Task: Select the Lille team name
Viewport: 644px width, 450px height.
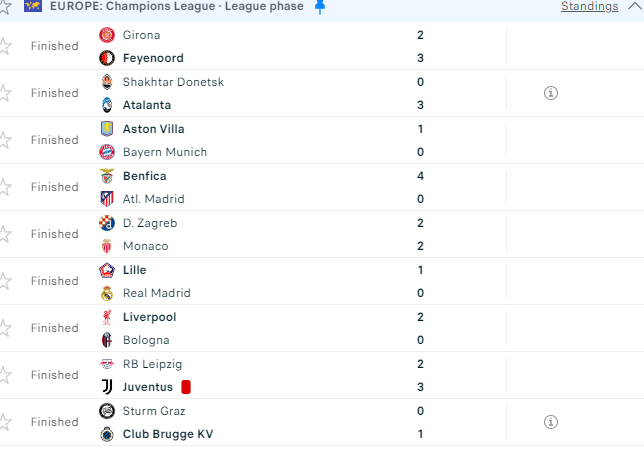Action: pyautogui.click(x=134, y=270)
